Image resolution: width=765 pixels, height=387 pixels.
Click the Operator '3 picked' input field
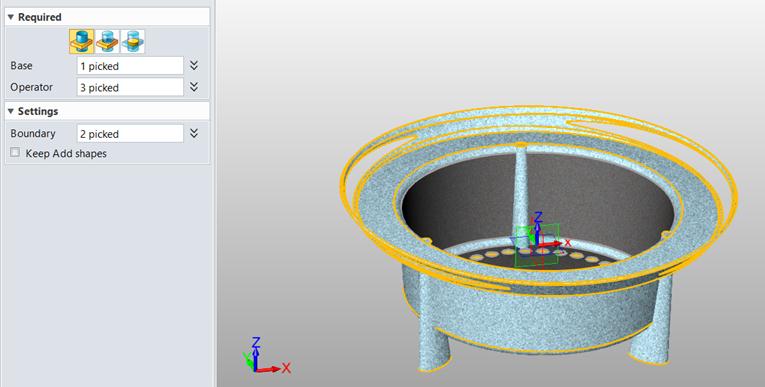point(130,87)
